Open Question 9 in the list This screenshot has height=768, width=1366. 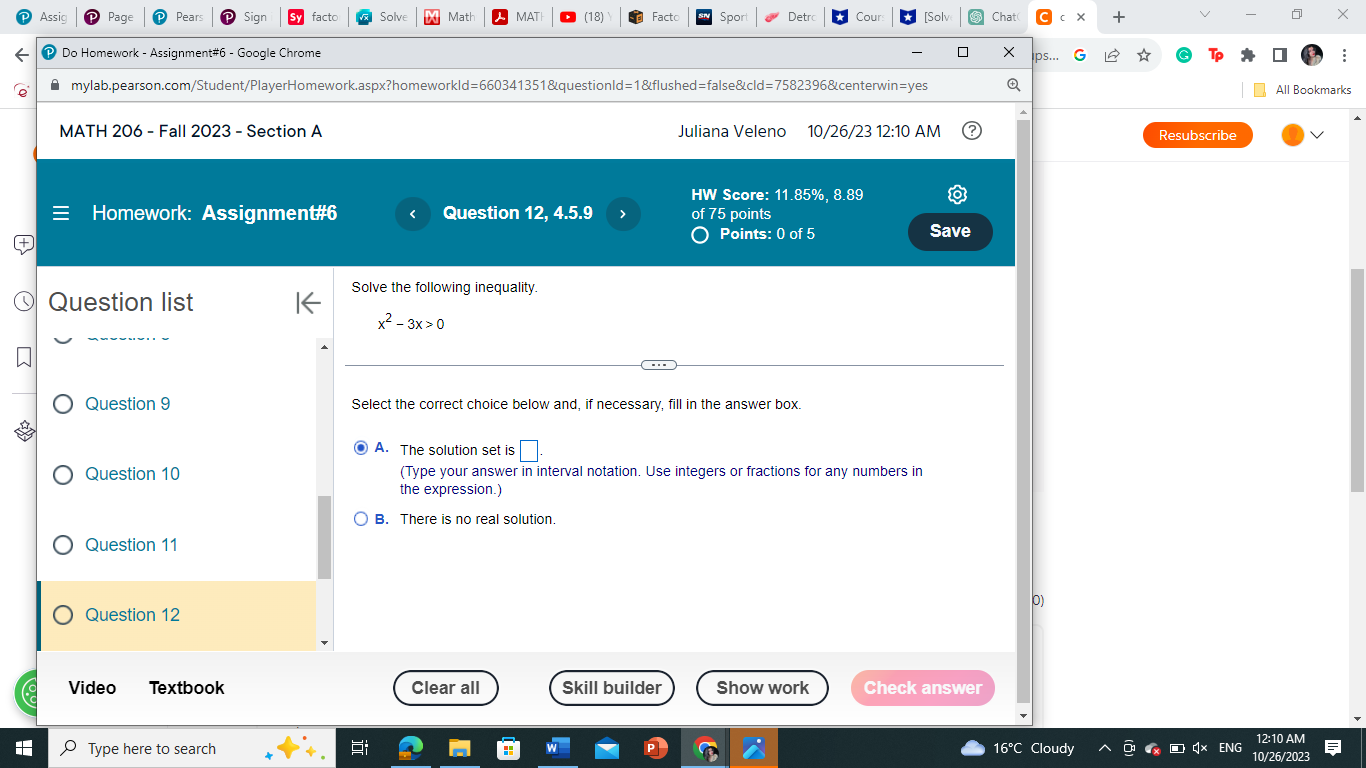[x=128, y=404]
